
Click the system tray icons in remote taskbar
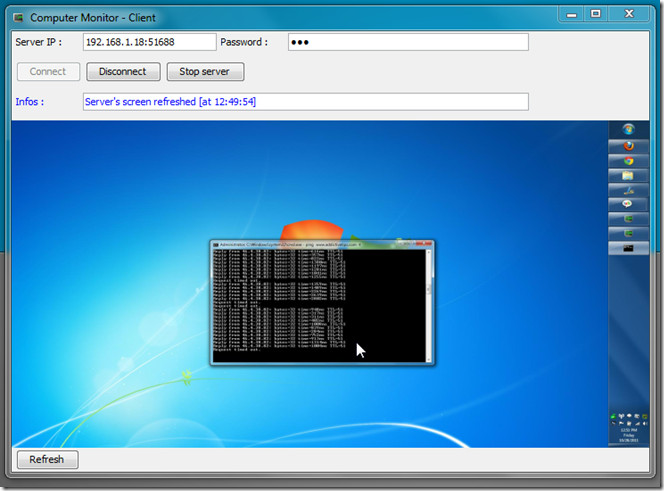628,417
